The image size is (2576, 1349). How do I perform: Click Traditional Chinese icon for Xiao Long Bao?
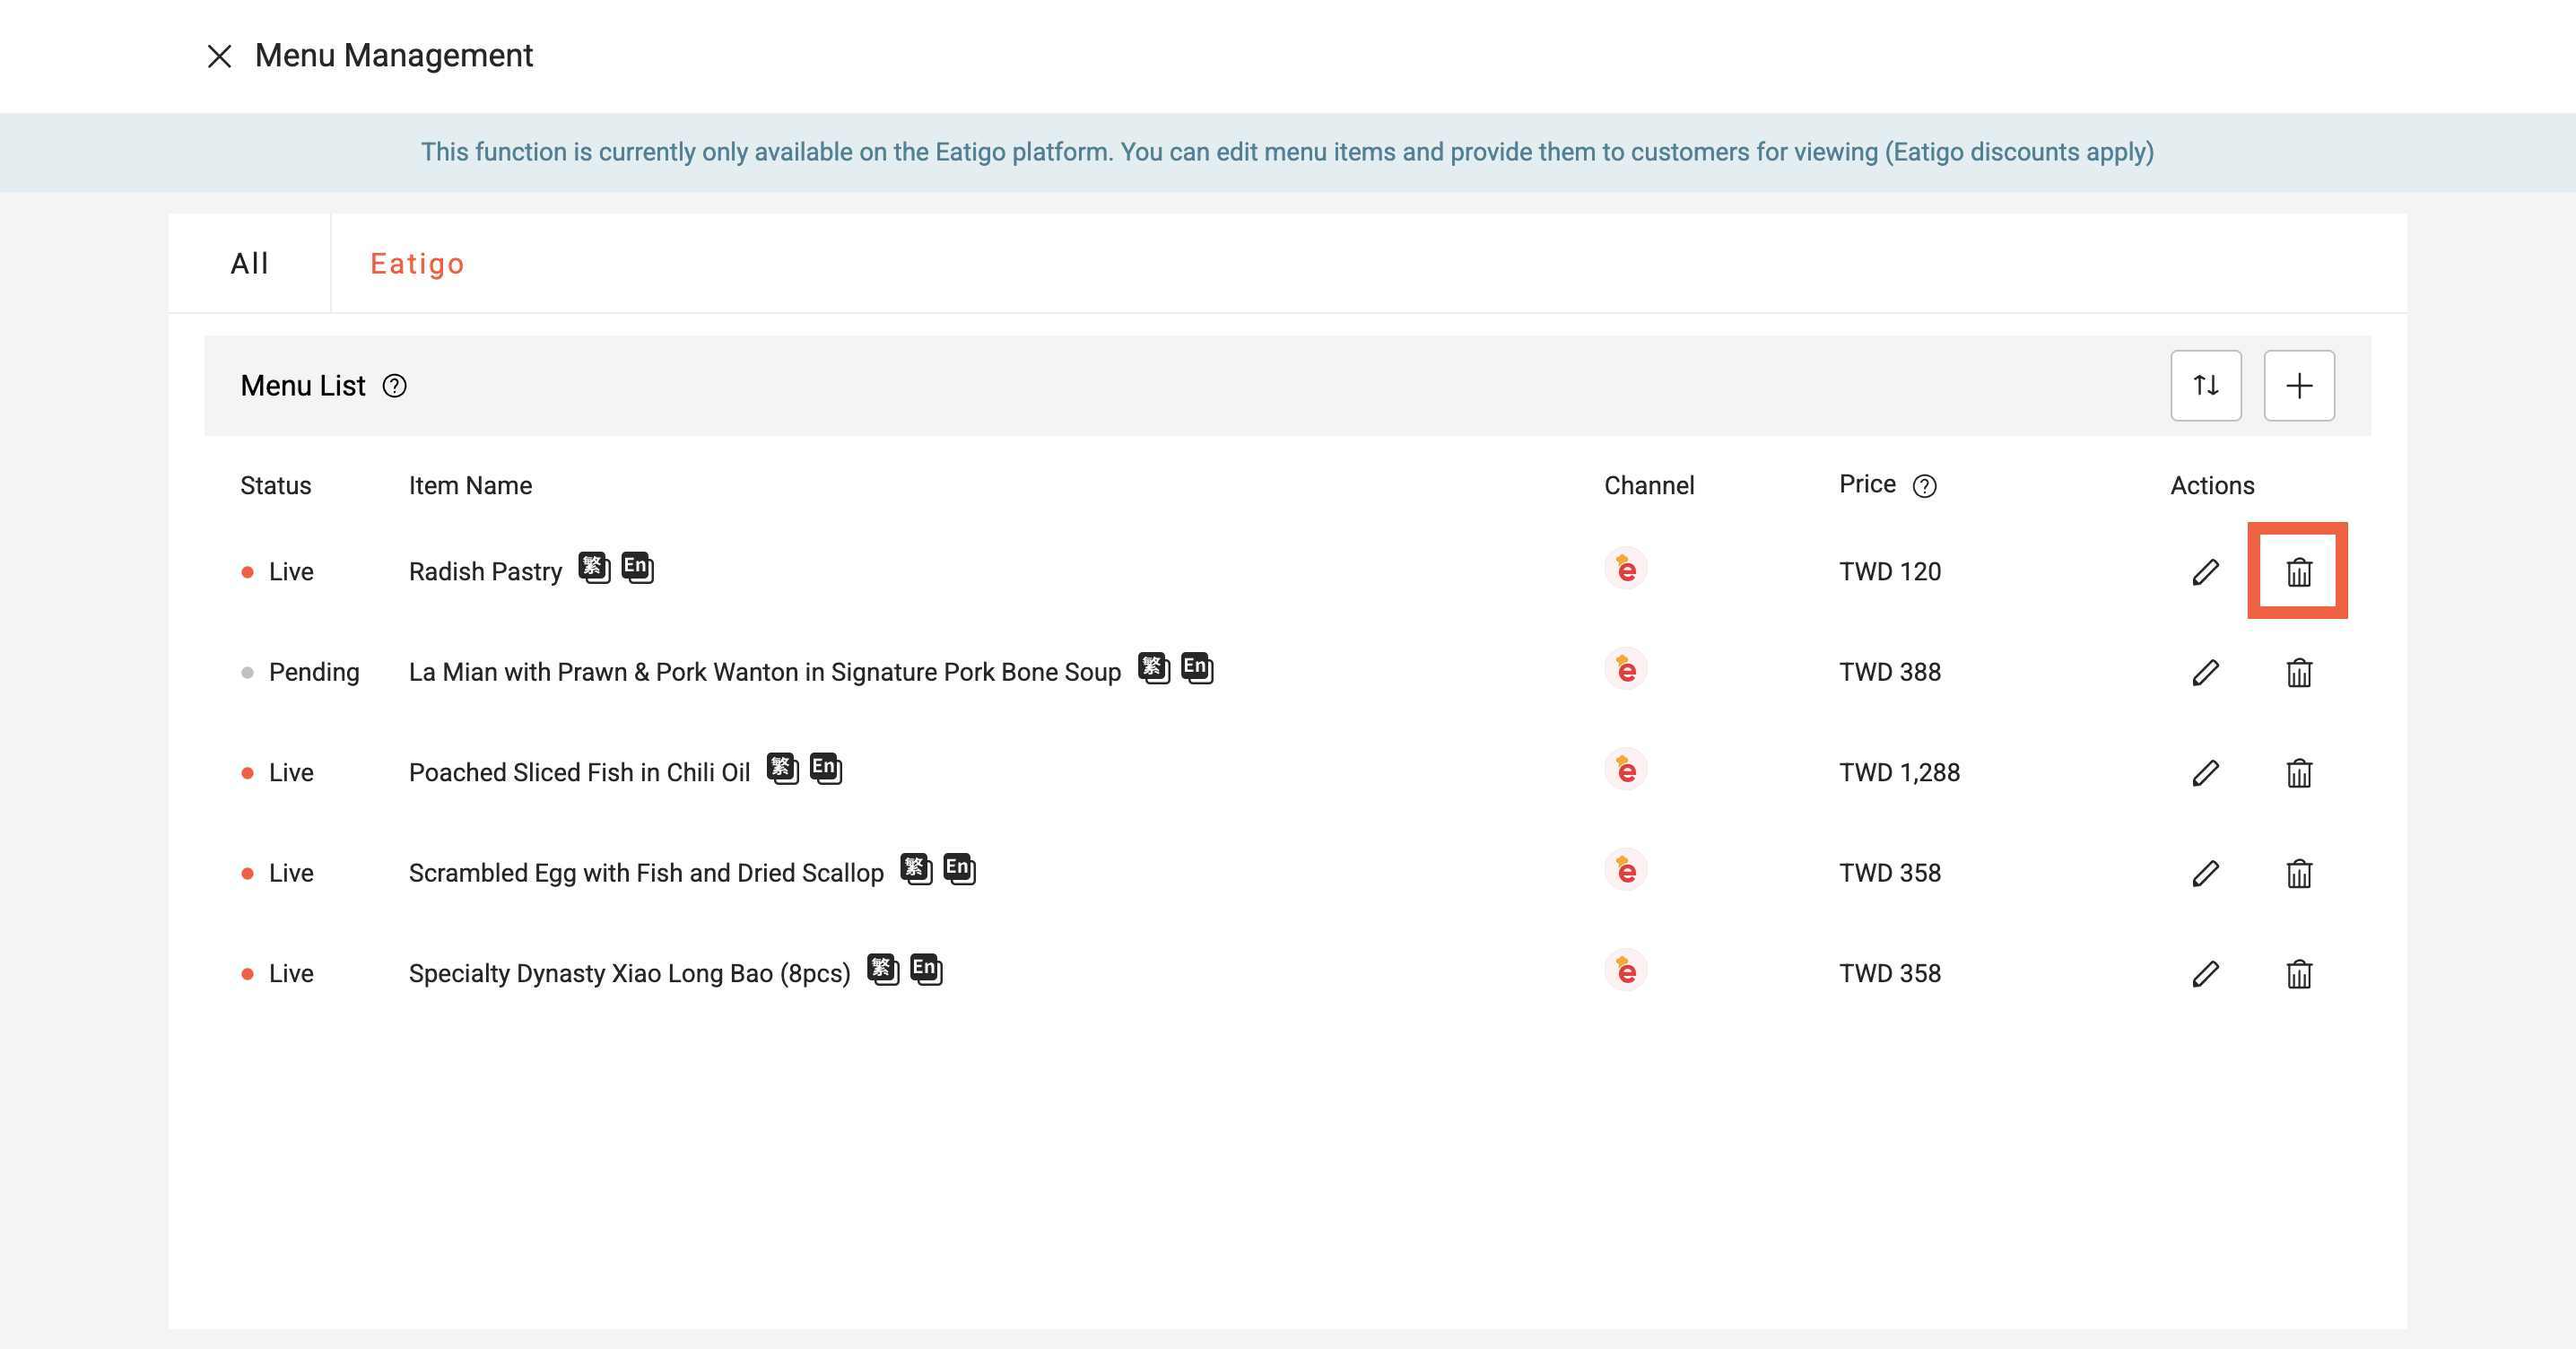pyautogui.click(x=883, y=969)
